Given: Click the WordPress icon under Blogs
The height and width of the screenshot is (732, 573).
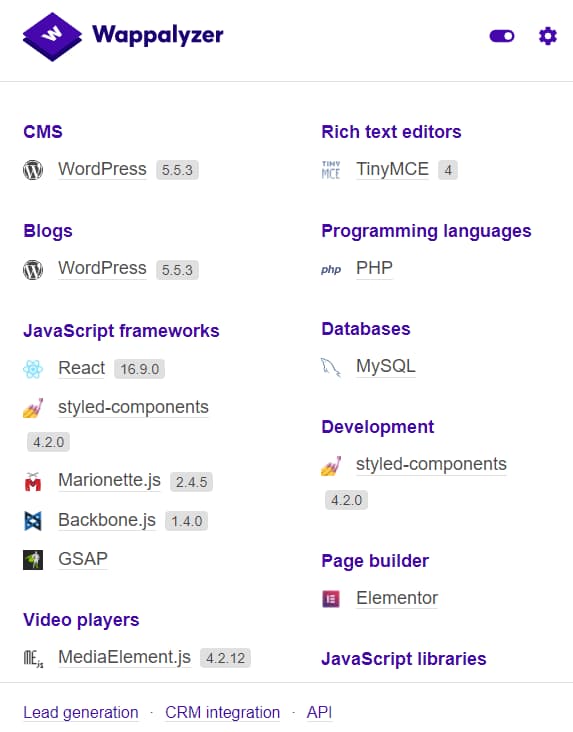Looking at the screenshot, I should click(x=33, y=269).
